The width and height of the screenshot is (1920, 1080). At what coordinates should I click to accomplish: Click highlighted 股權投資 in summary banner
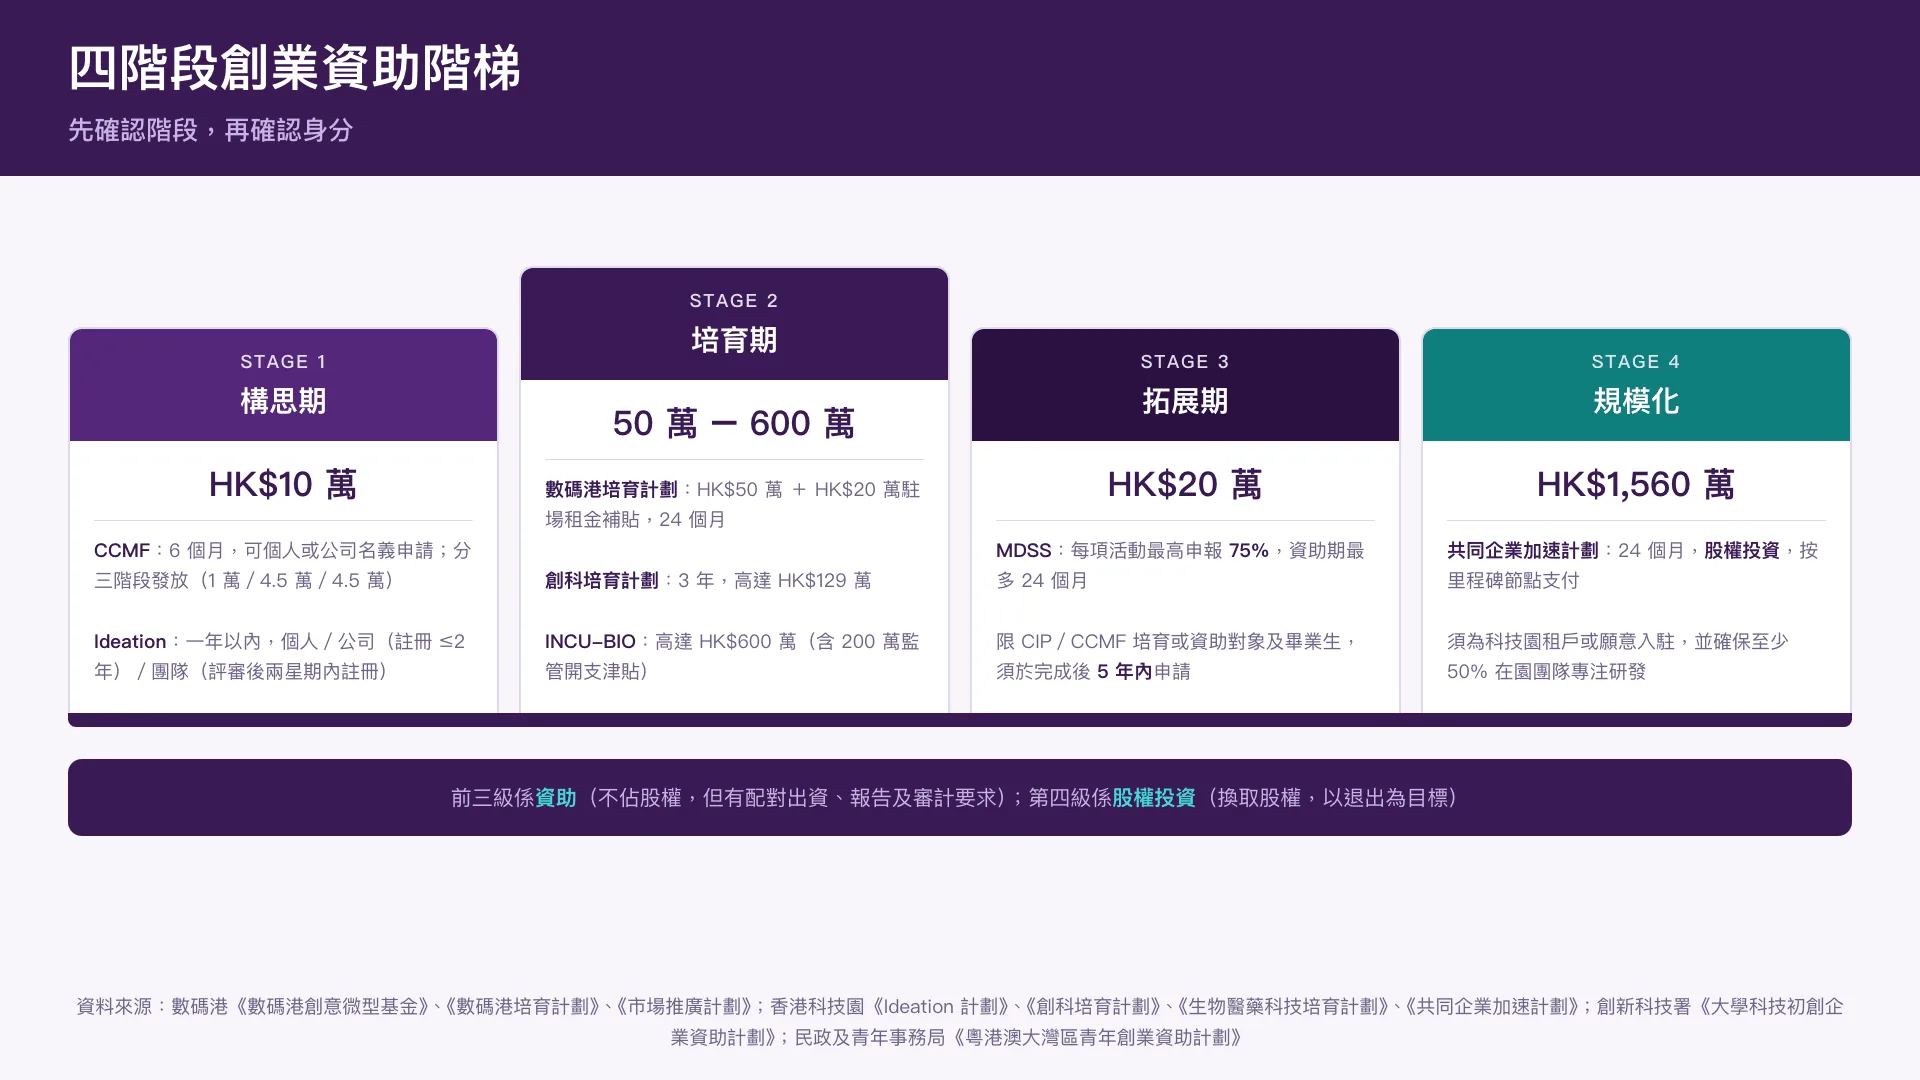(1154, 798)
